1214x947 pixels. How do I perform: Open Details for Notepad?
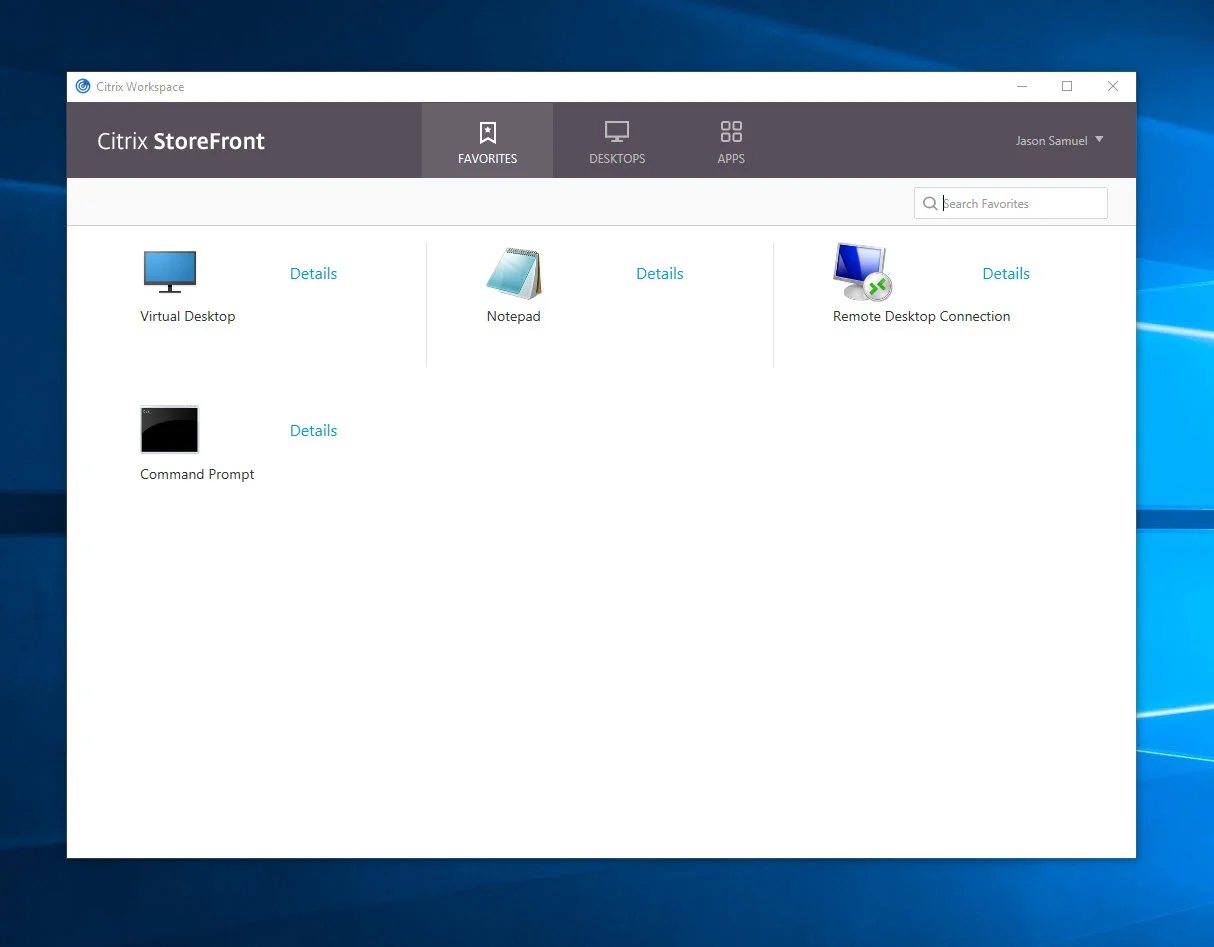660,274
